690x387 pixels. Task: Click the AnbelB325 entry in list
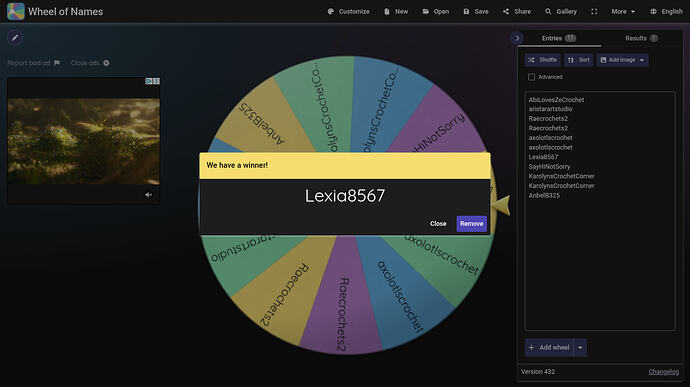tap(544, 195)
